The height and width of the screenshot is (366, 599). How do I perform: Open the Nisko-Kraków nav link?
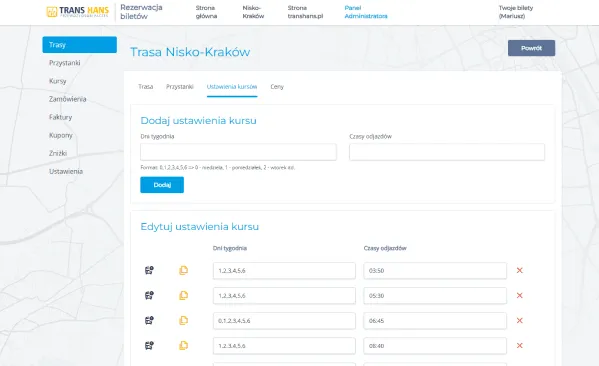coord(253,12)
